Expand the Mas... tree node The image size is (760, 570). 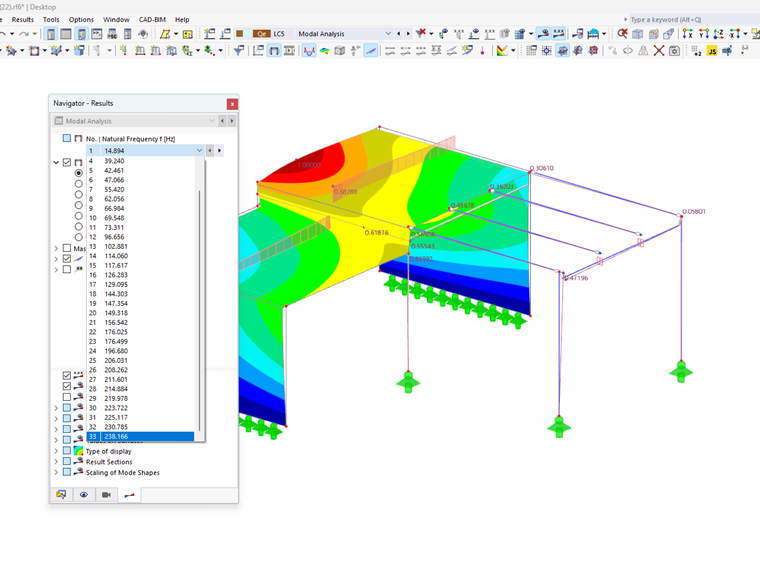56,248
